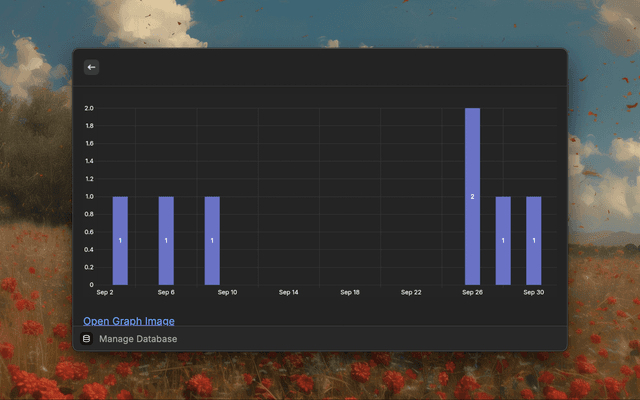Click the Sep 30 x-axis label
The width and height of the screenshot is (640, 400).
pyautogui.click(x=534, y=293)
